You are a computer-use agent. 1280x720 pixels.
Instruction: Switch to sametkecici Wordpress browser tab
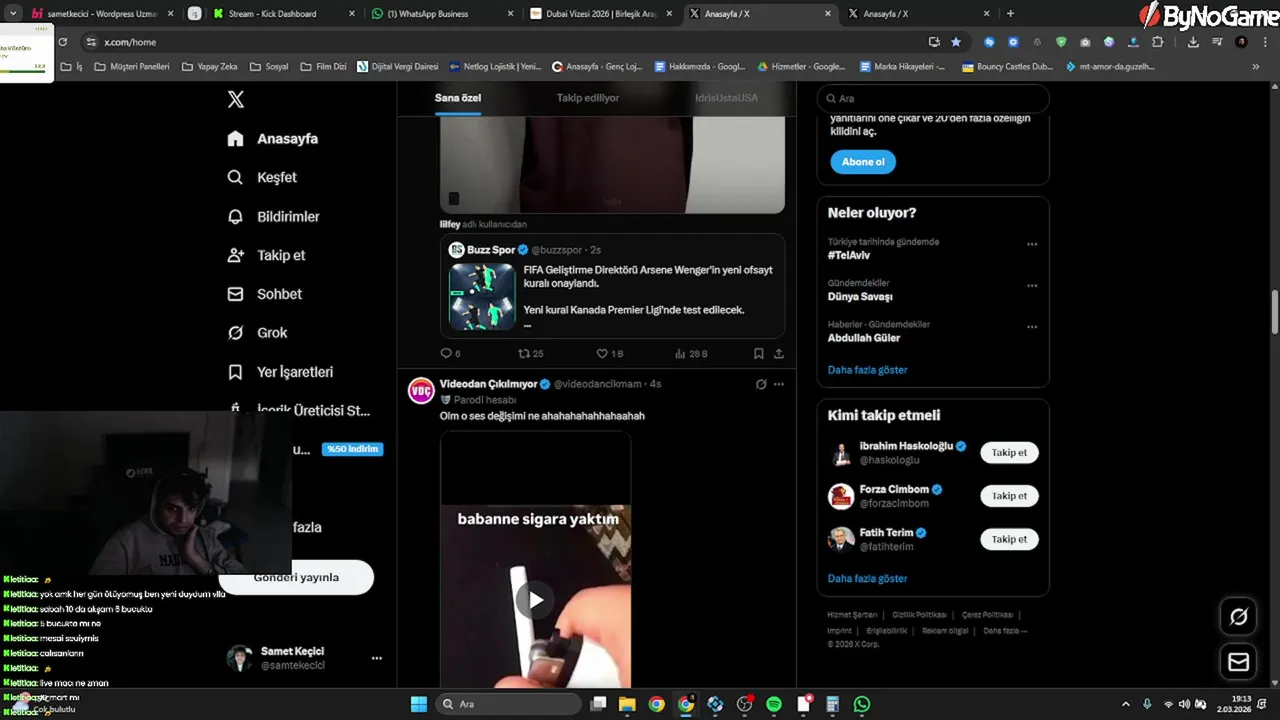coord(104,14)
